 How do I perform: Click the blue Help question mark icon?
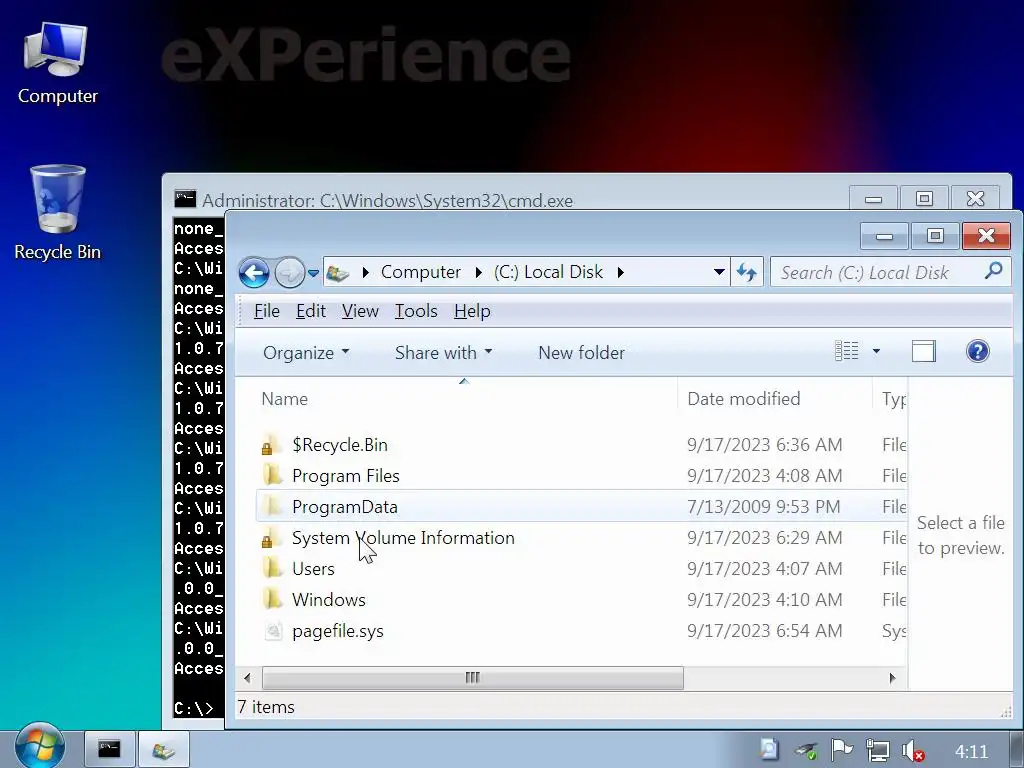pos(977,351)
